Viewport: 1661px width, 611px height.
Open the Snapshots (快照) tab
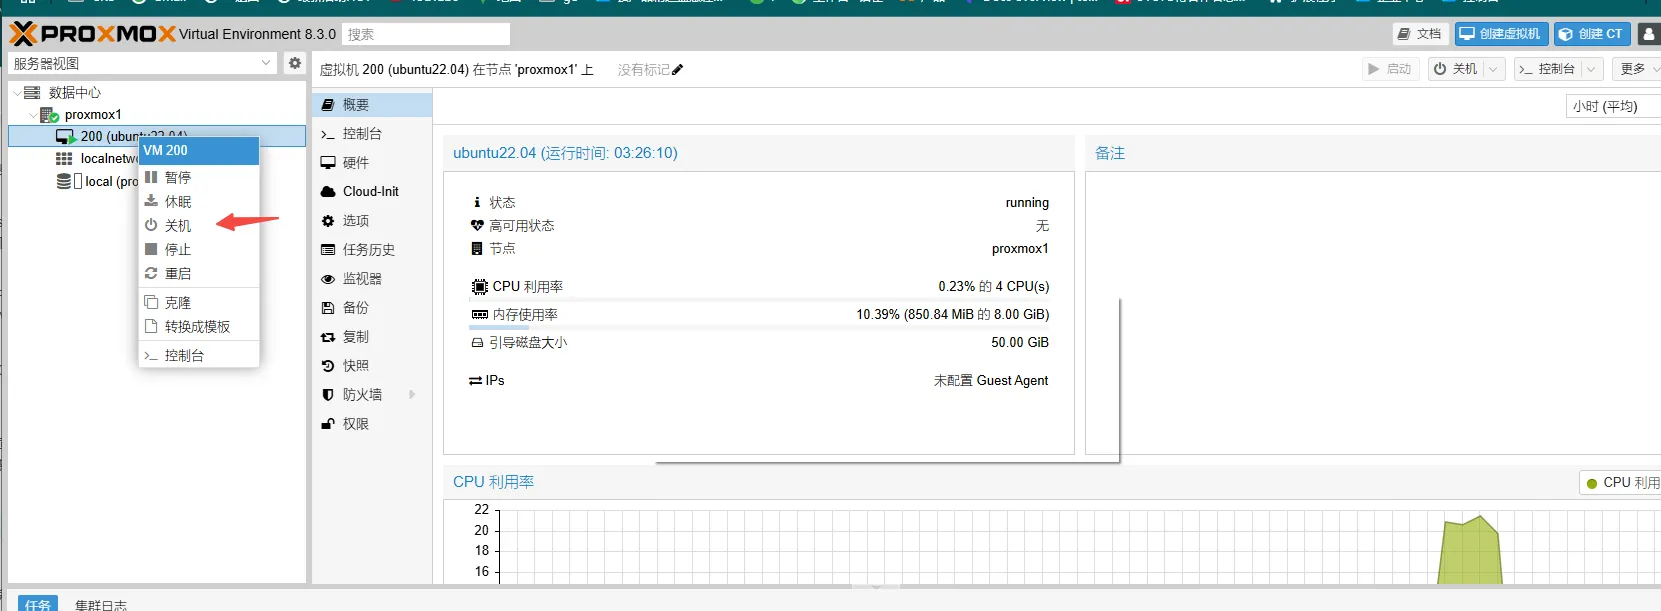coord(372,365)
